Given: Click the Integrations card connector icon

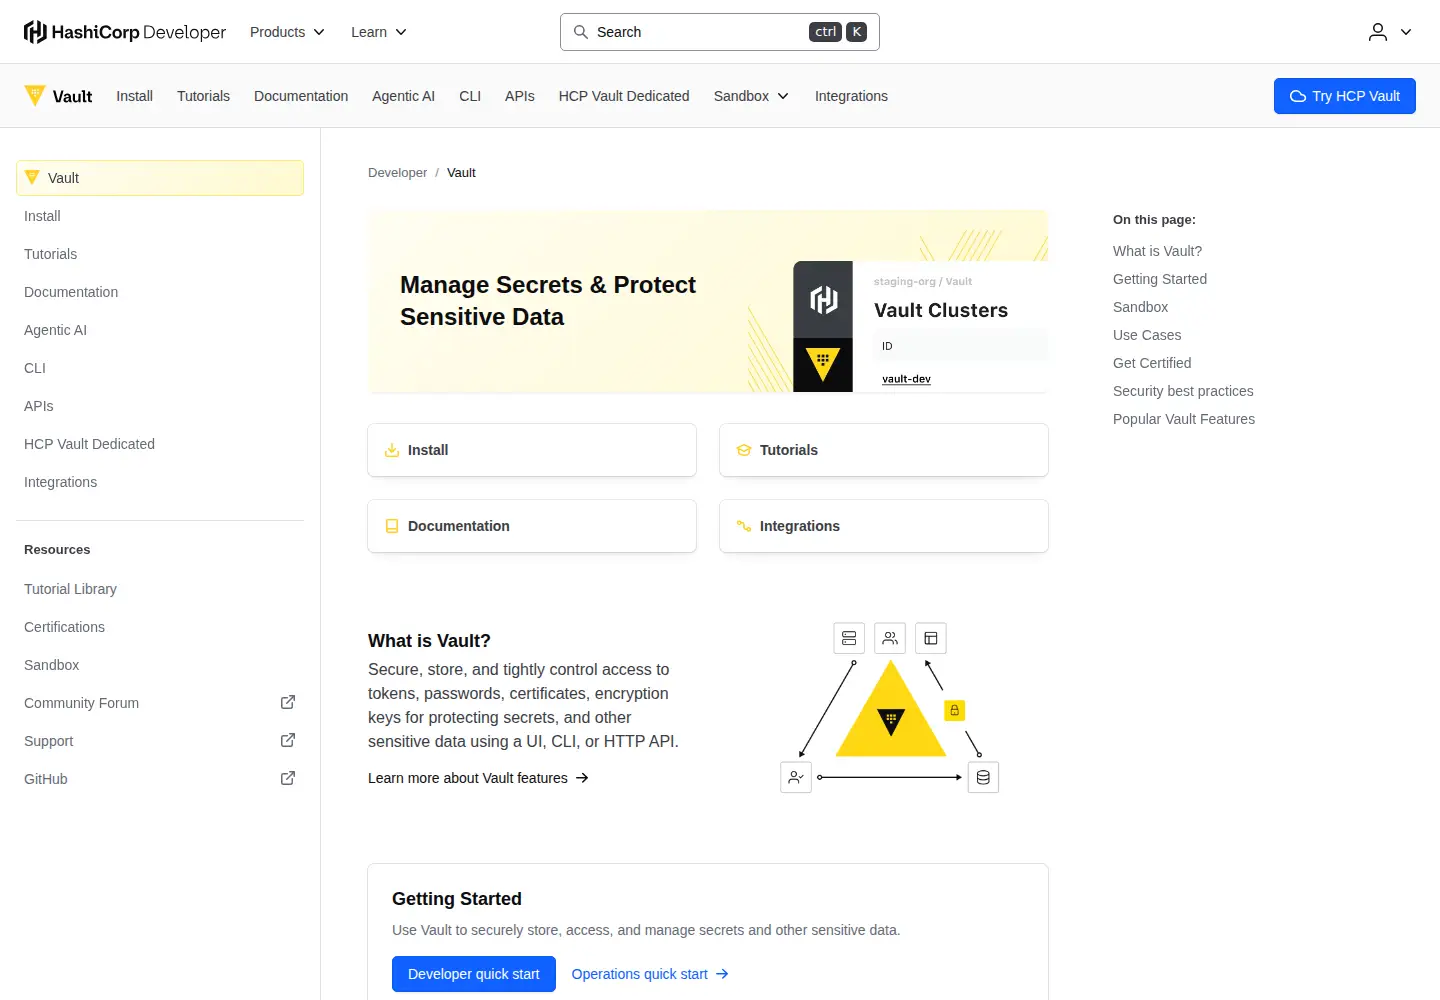Looking at the screenshot, I should [x=744, y=526].
